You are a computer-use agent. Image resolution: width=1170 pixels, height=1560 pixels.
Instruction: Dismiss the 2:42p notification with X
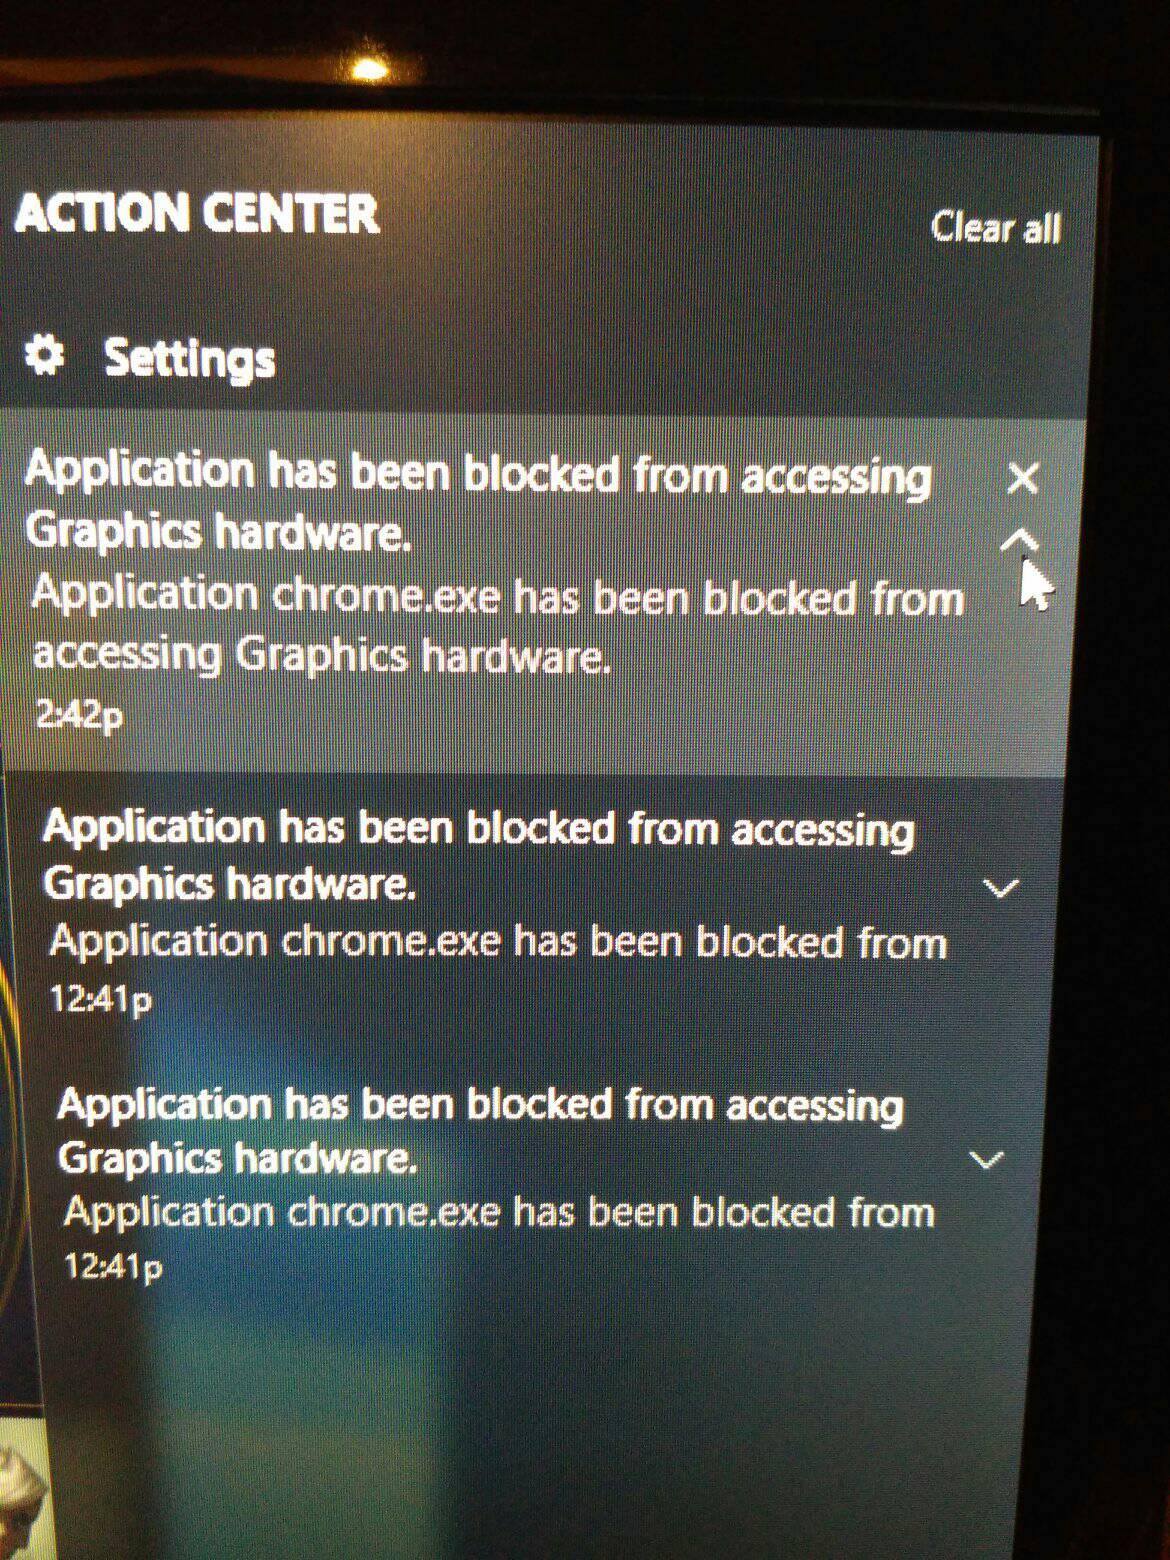click(1023, 478)
